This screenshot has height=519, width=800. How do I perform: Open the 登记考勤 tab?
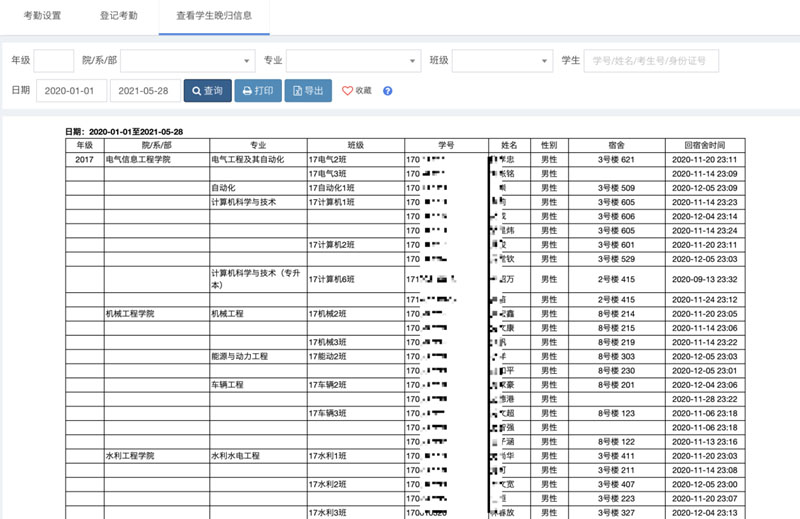point(119,16)
